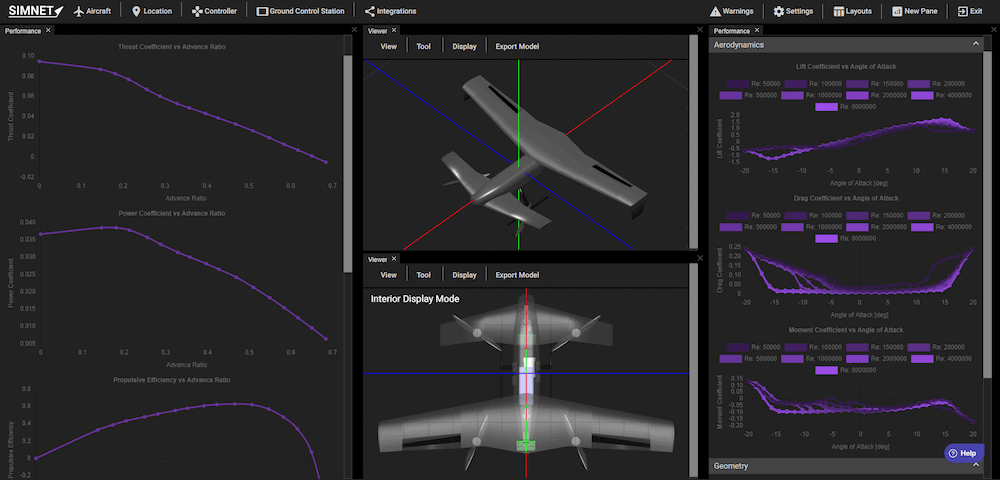
Task: Open Display menu in upper Viewer
Action: click(x=464, y=47)
